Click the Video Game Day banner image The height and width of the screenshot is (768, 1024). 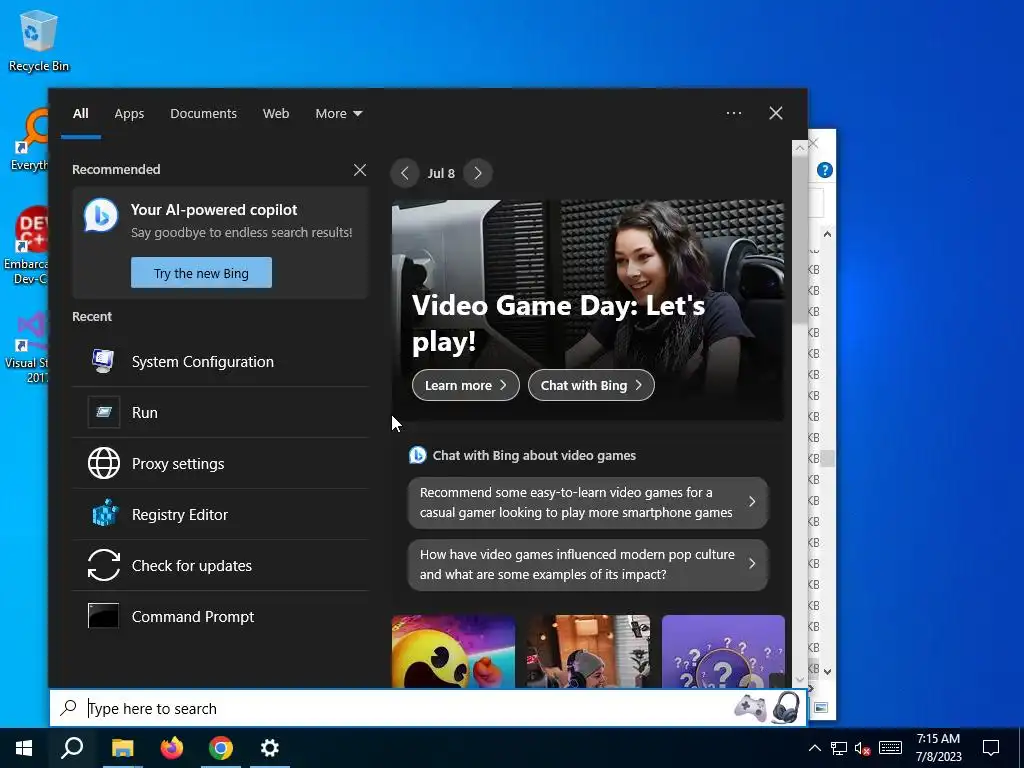point(588,310)
